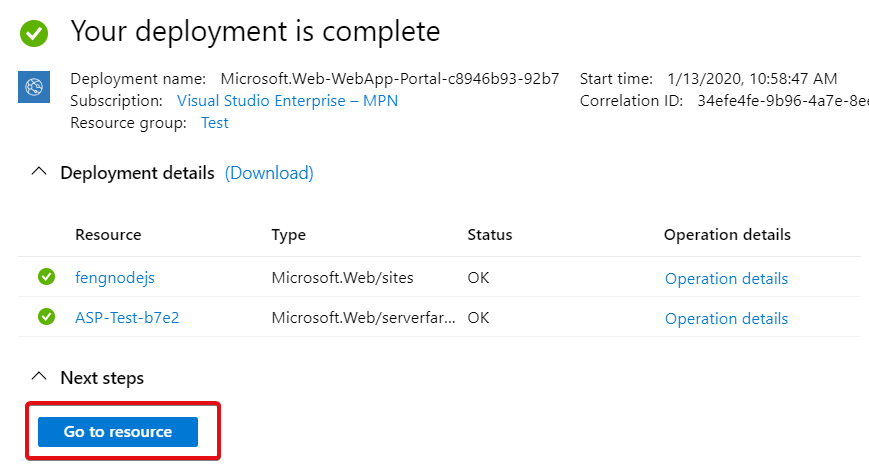Click the blue web app globe icon
Screen dimensions: 869x467
coord(34,87)
